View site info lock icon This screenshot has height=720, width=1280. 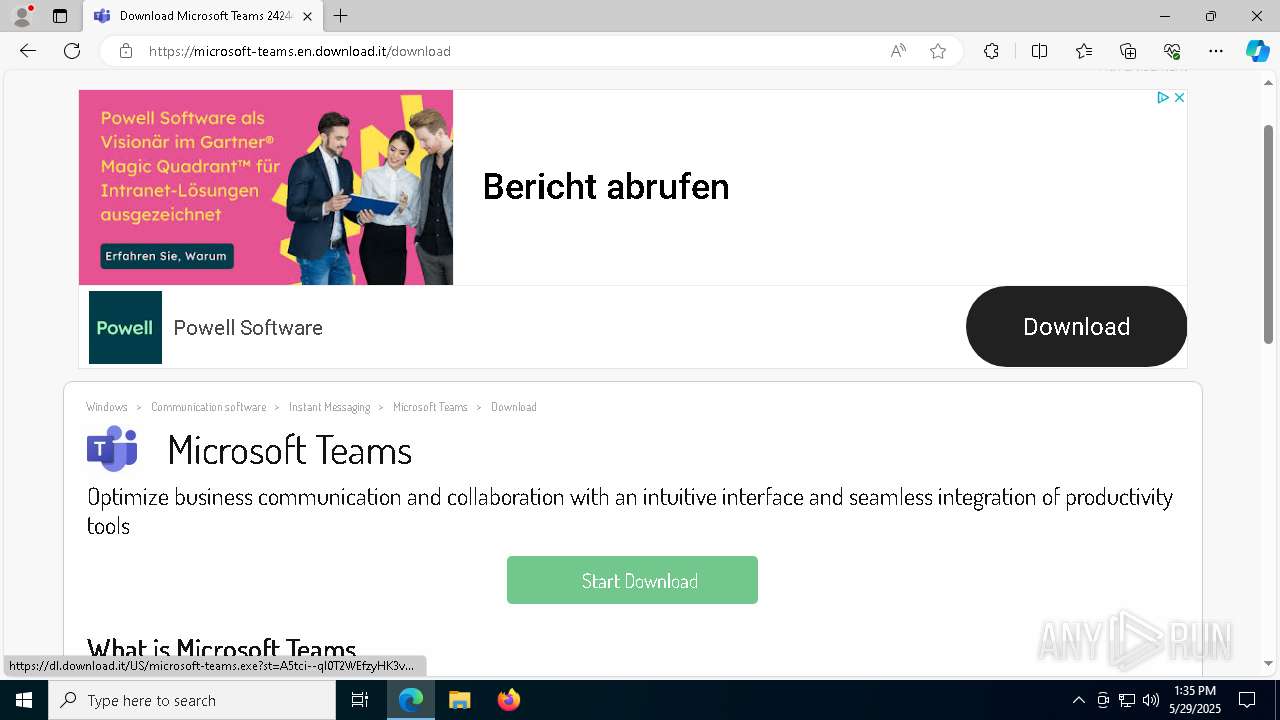(x=126, y=51)
